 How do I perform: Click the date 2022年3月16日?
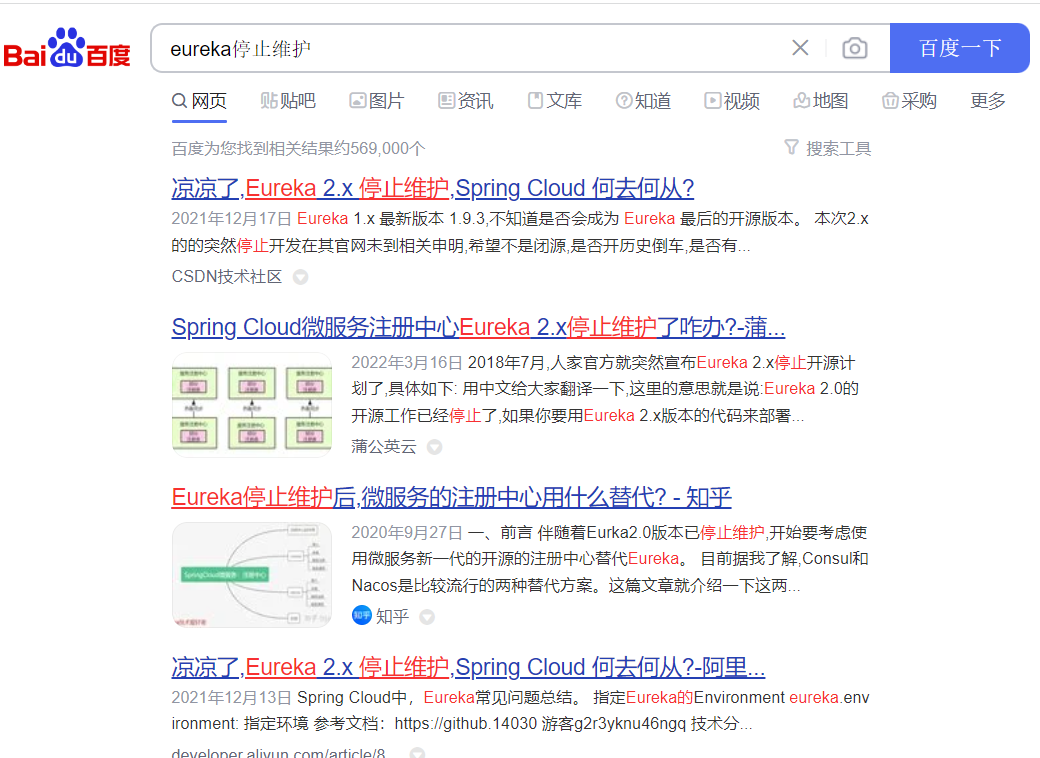coord(407,363)
